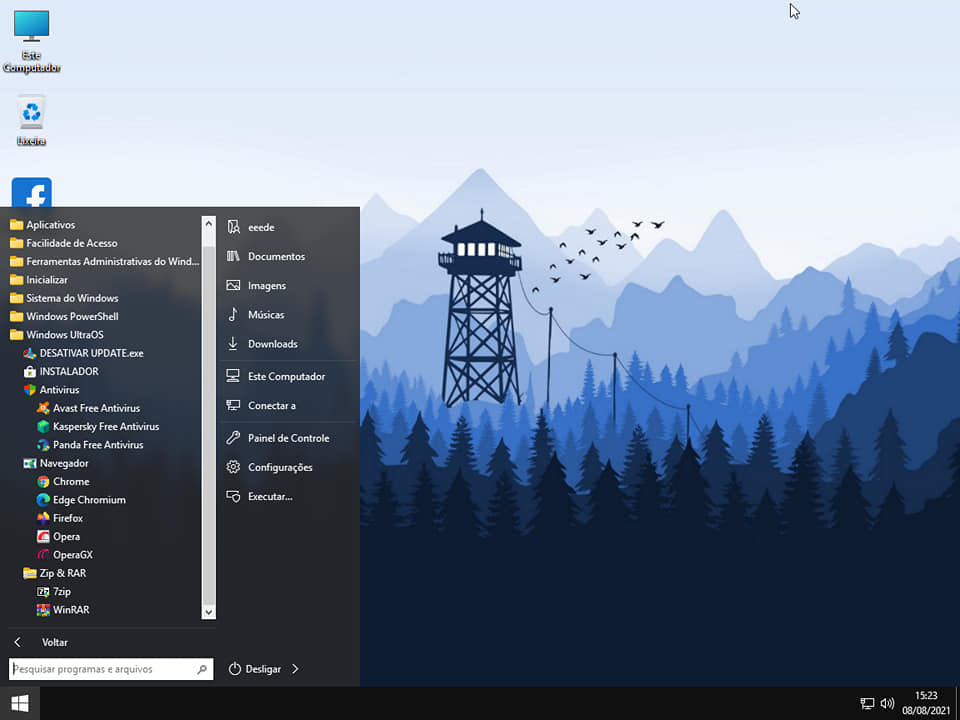Open Chrome from Navegador group
The width and height of the screenshot is (960, 720).
click(x=63, y=482)
